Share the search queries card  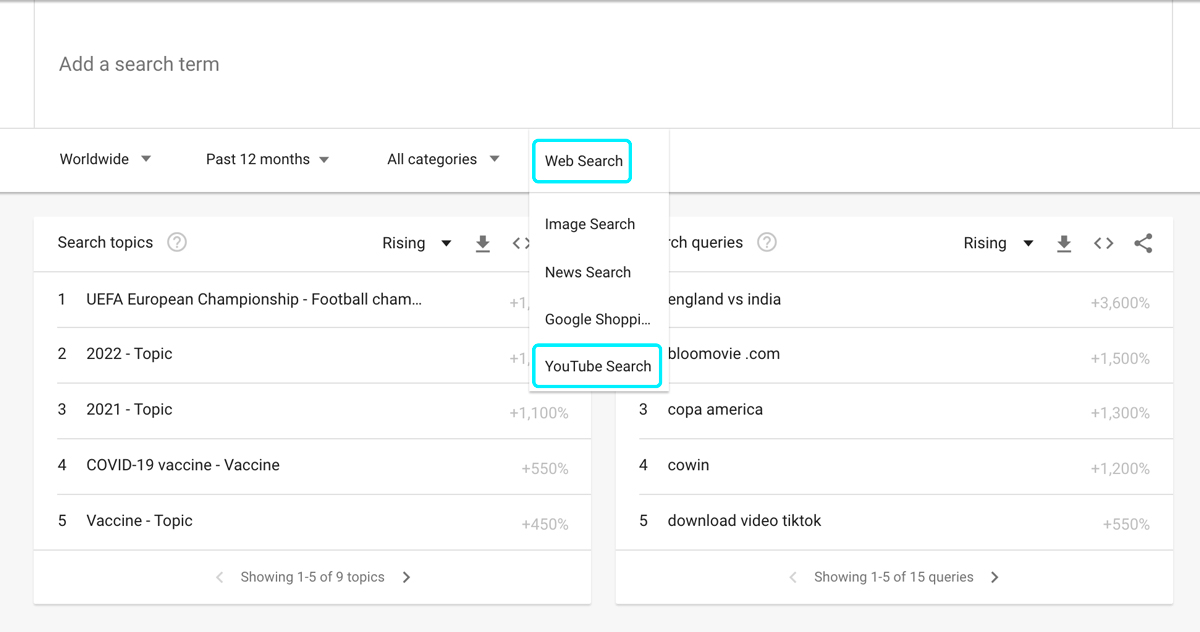point(1143,243)
